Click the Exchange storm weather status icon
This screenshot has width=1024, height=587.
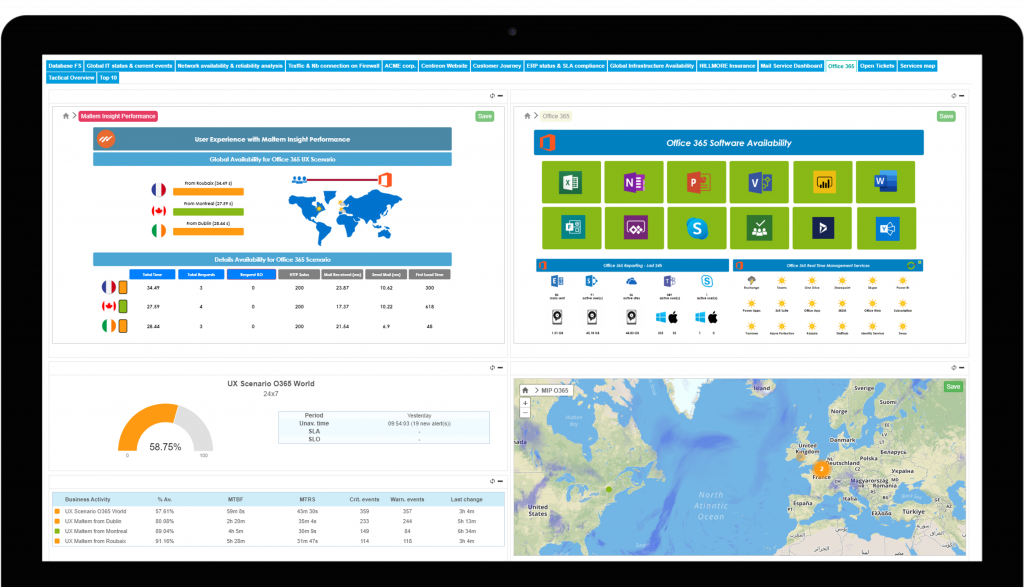(751, 281)
